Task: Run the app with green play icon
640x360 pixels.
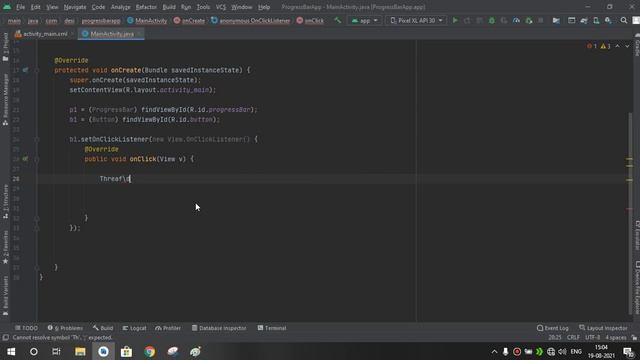Action: point(455,20)
